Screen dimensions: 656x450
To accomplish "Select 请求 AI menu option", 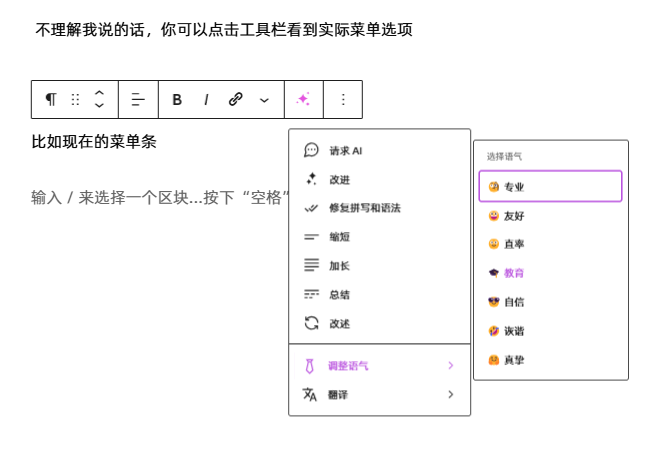I will click(x=345, y=150).
